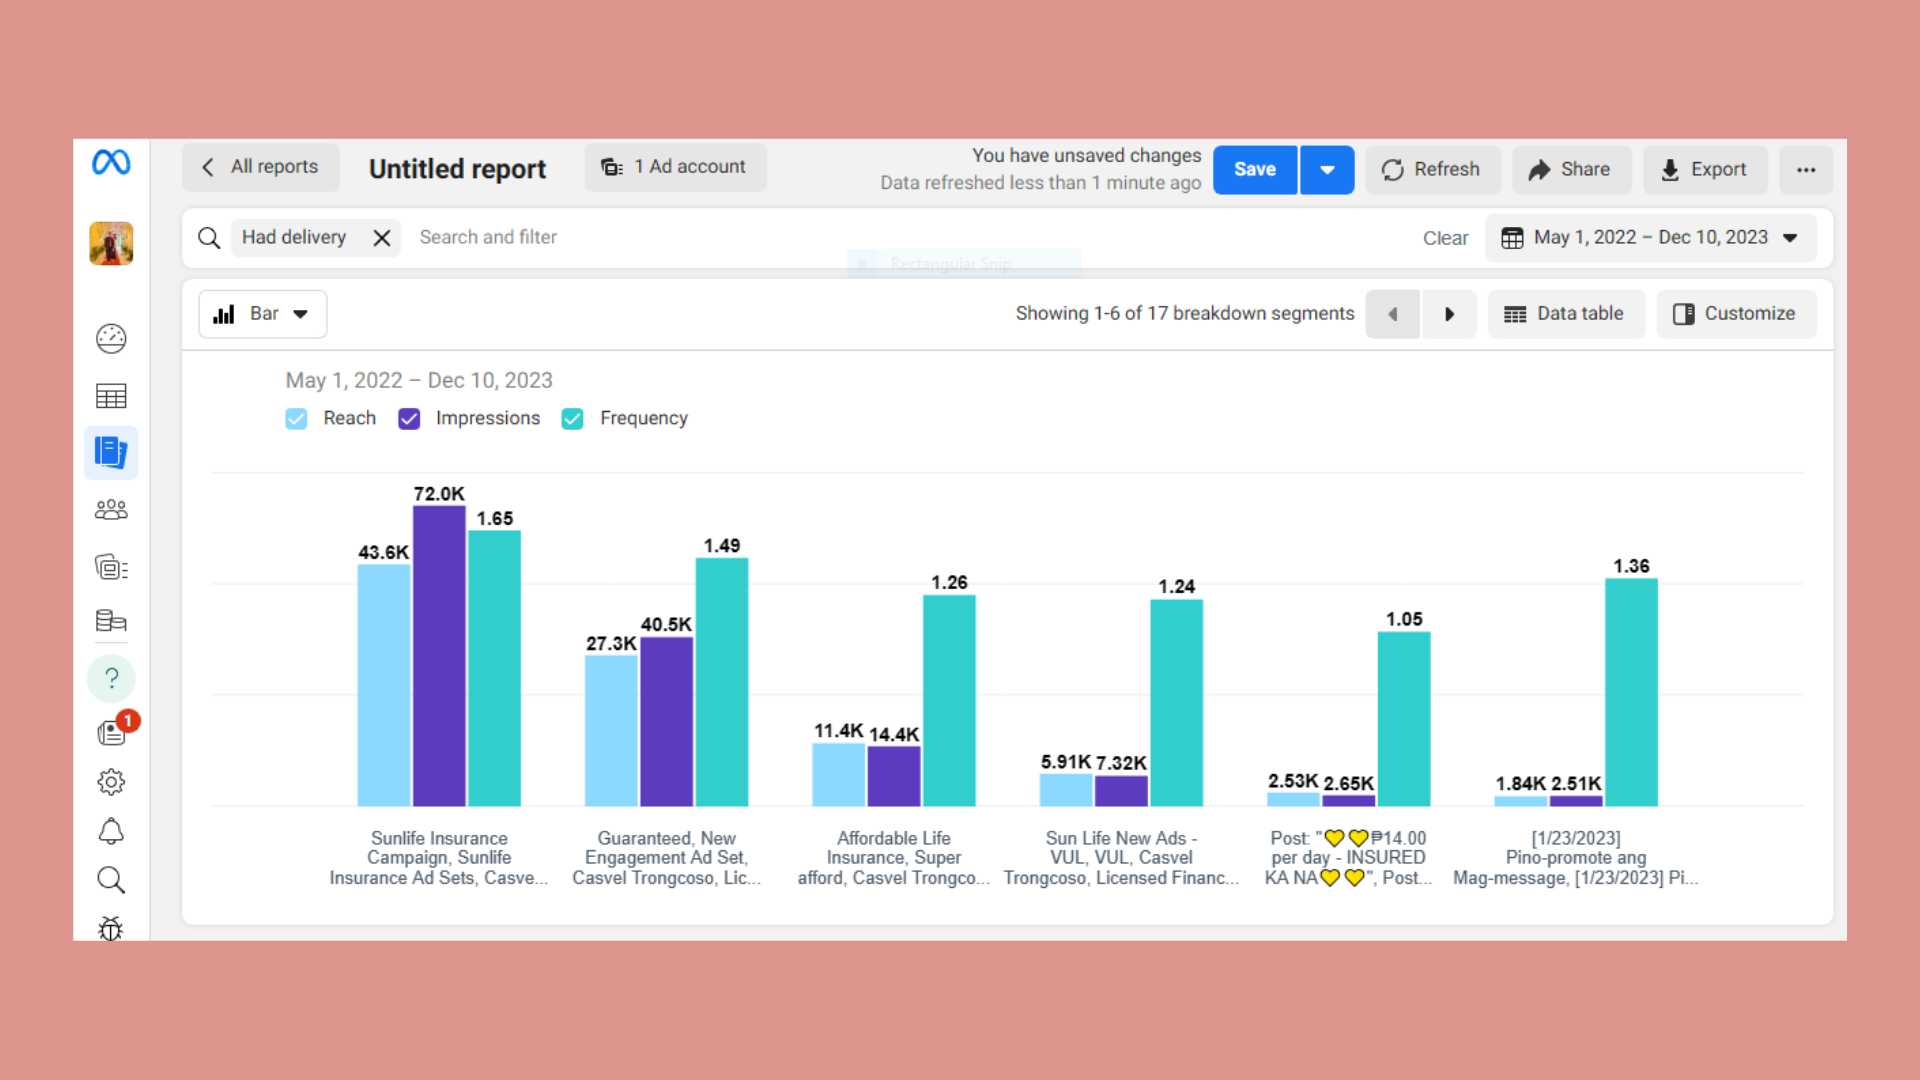Toggle the Impressions checkbox
This screenshot has height=1080, width=1920.
point(409,419)
